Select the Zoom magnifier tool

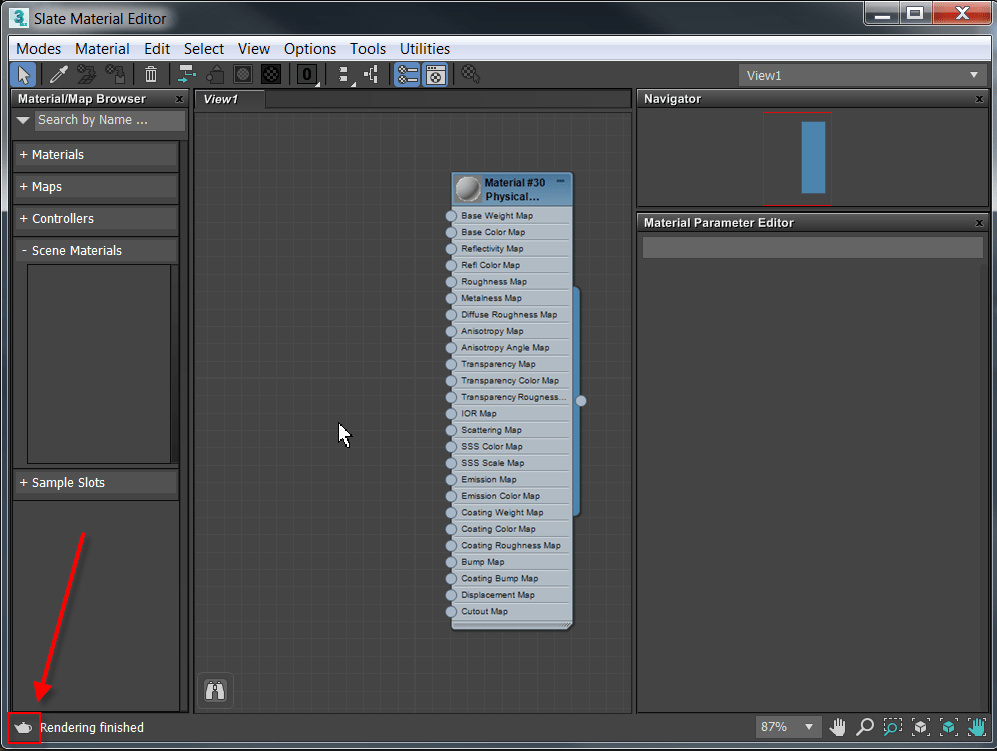click(x=865, y=727)
